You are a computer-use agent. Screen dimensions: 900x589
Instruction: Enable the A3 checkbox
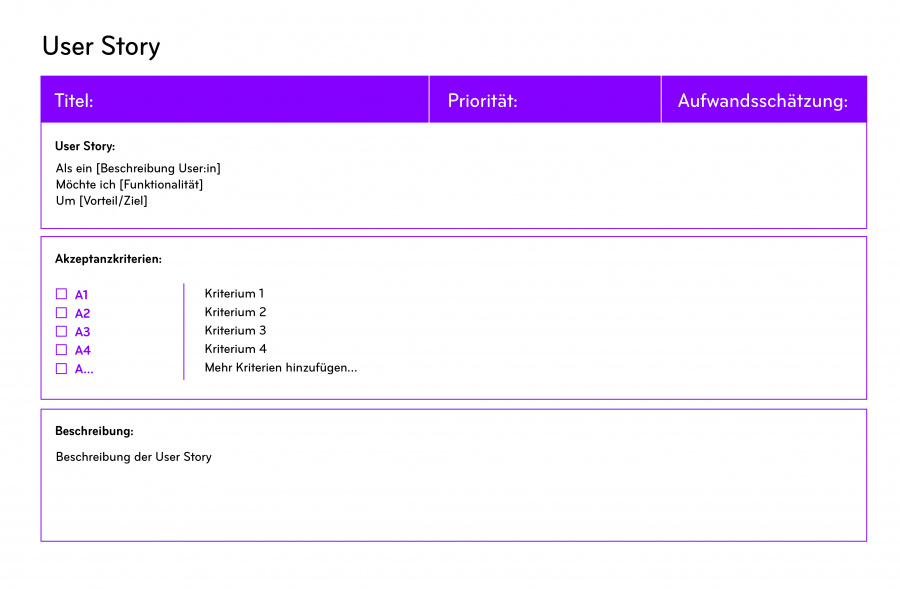[x=61, y=331]
